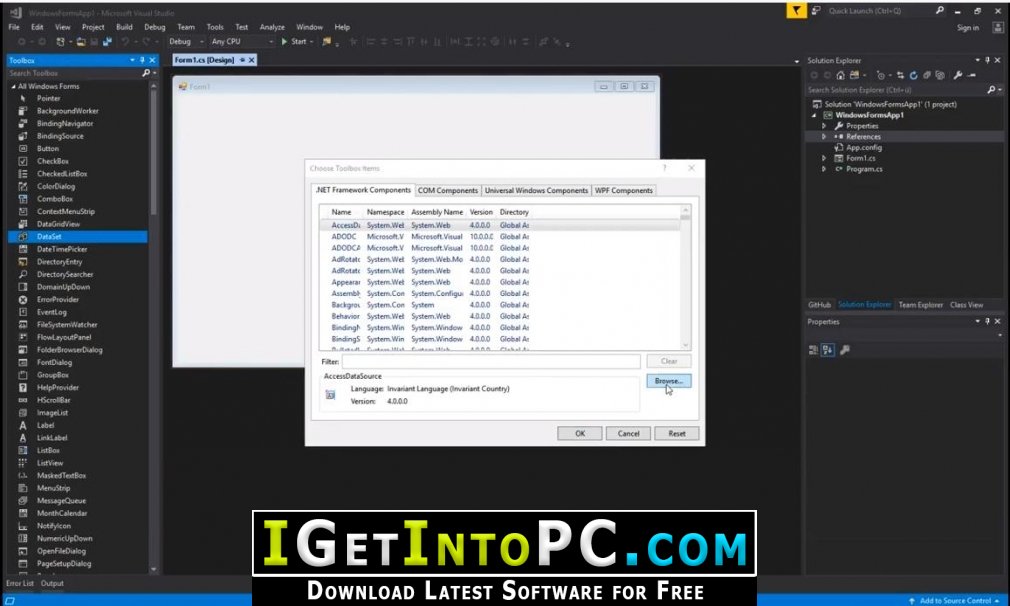
Task: Open the Analyze menu
Action: click(272, 27)
